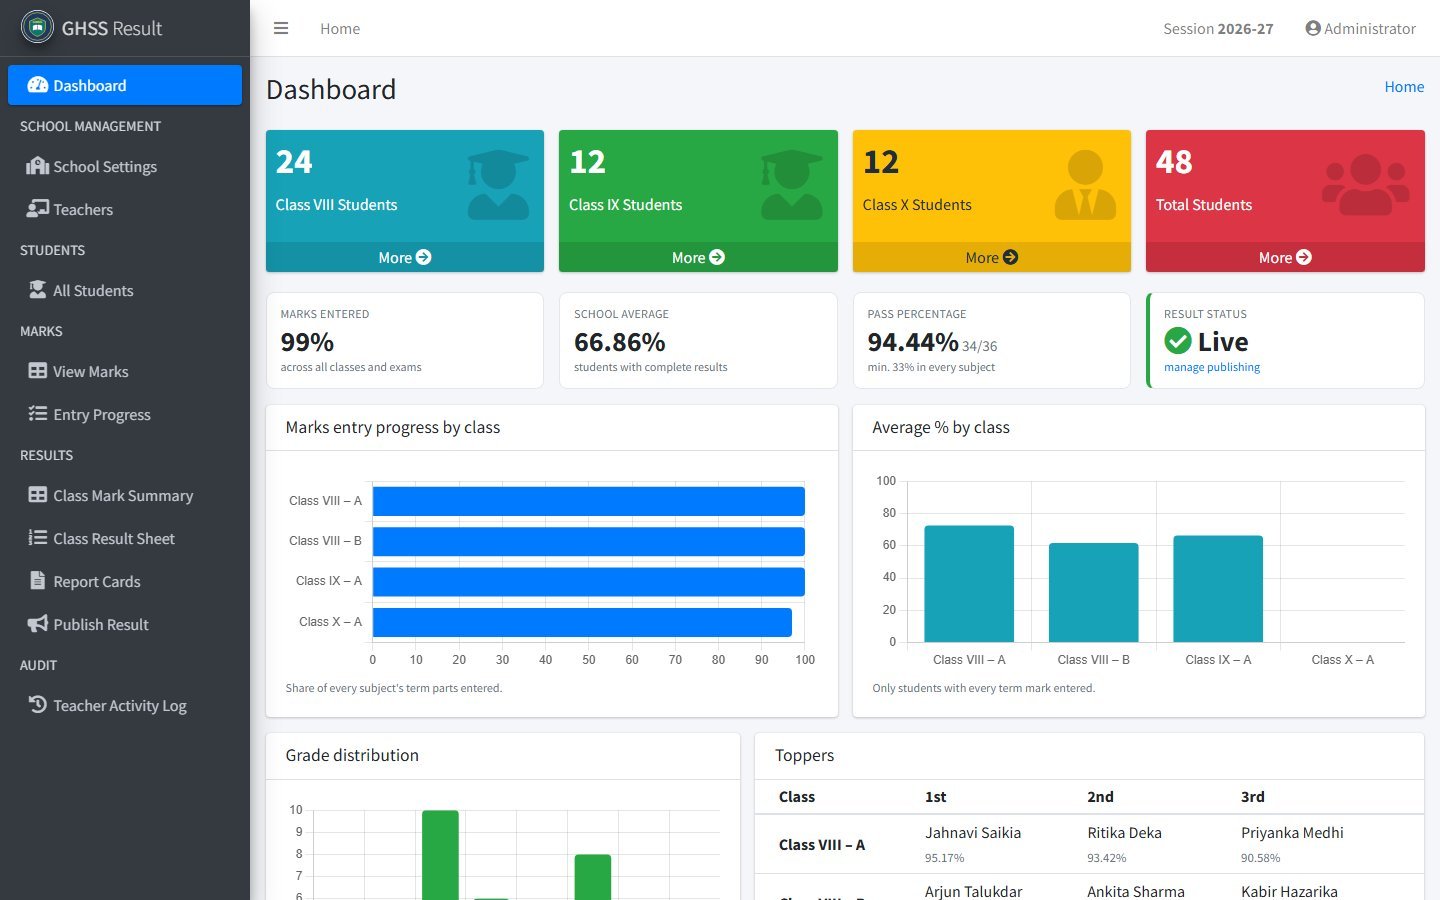
Task: Click the 66.86% school average value
Action: pos(620,342)
